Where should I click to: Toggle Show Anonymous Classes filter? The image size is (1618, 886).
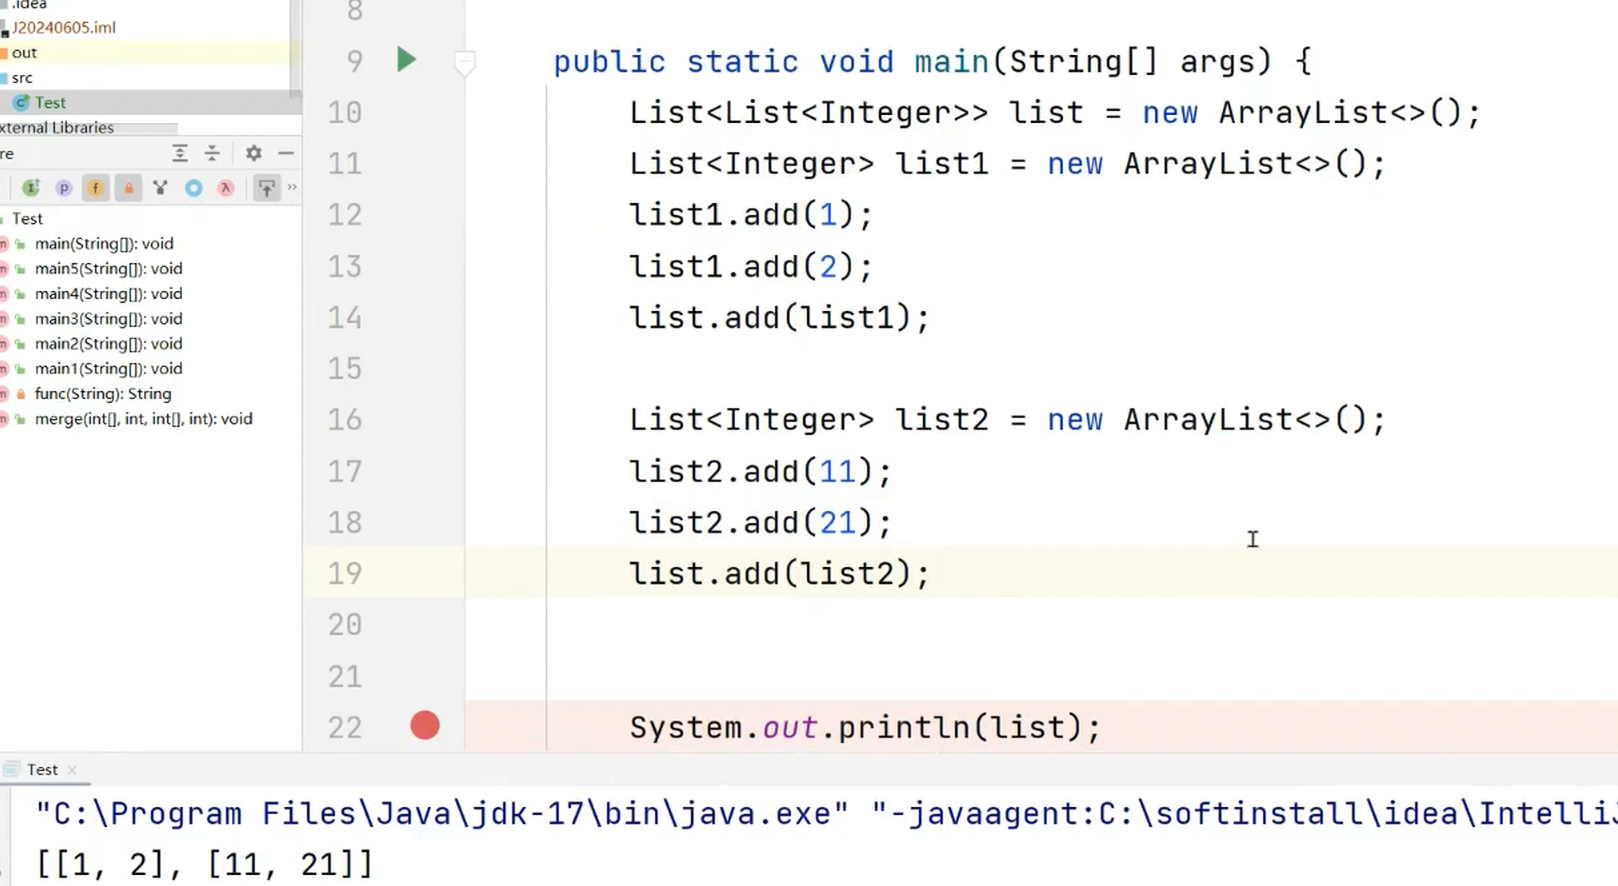160,187
